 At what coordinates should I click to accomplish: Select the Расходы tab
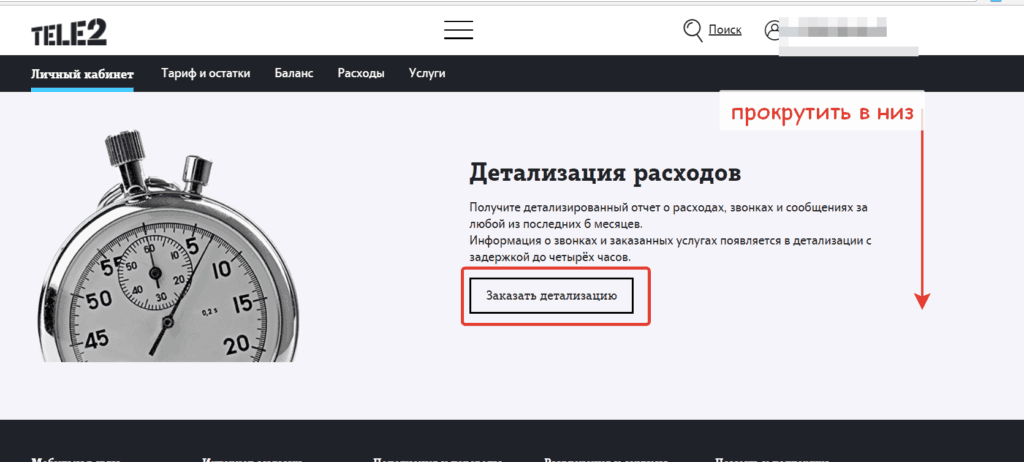click(x=361, y=73)
